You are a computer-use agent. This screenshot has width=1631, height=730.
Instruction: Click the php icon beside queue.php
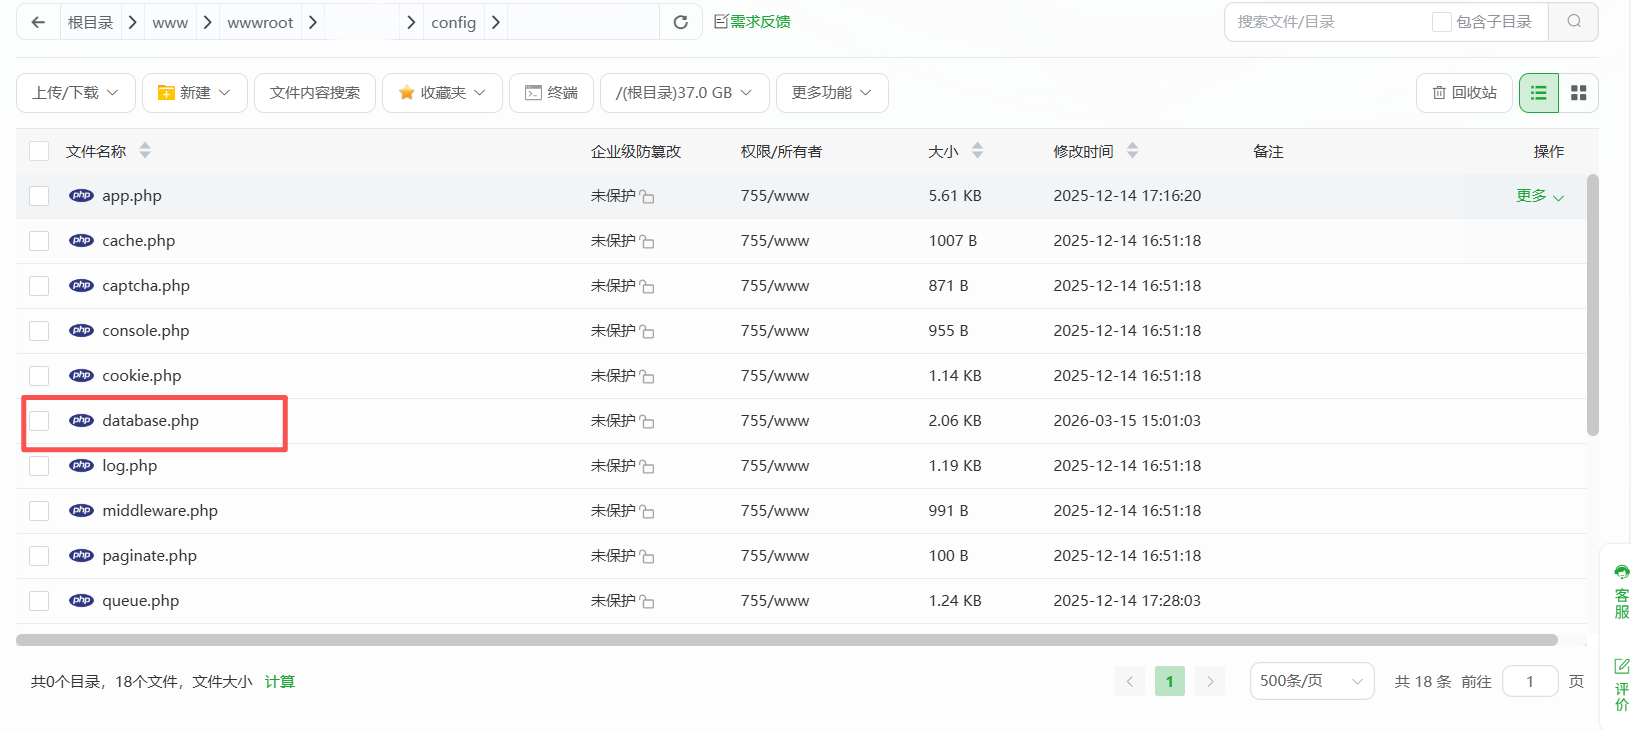pyautogui.click(x=81, y=601)
